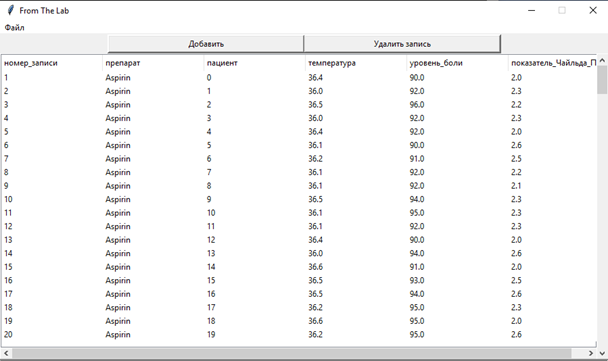Viewport: 608px width, 361px height.
Task: Select the уровень_боли column header
Action: click(458, 63)
